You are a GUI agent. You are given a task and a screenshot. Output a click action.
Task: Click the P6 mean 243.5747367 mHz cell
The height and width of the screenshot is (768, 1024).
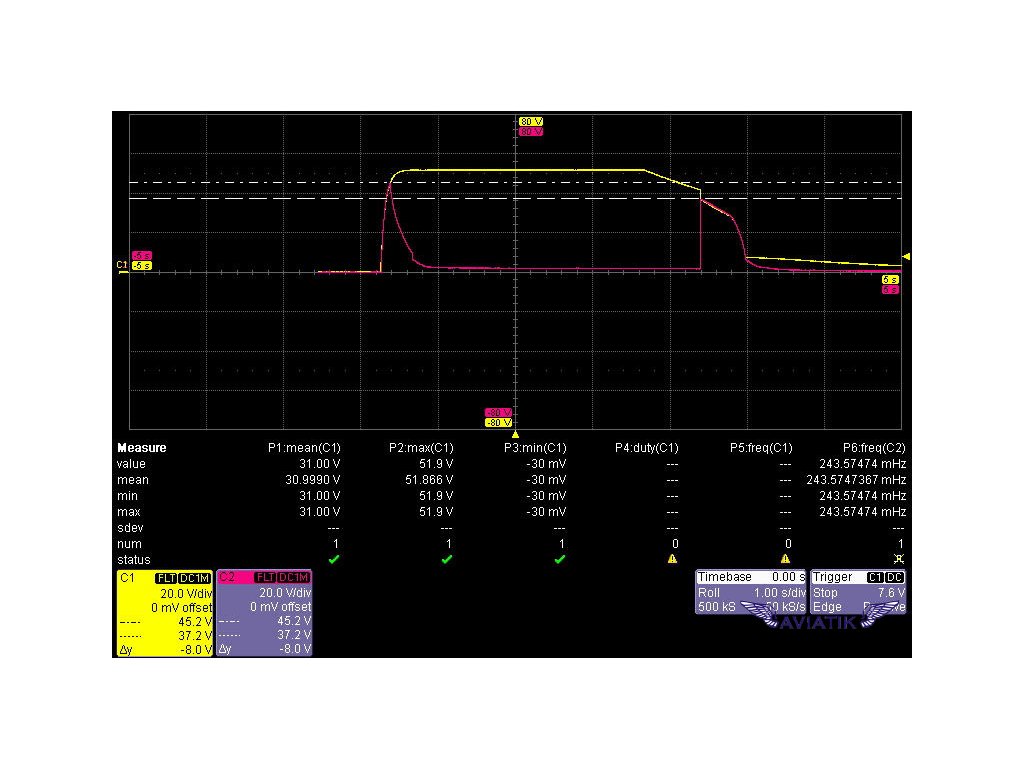pos(856,480)
